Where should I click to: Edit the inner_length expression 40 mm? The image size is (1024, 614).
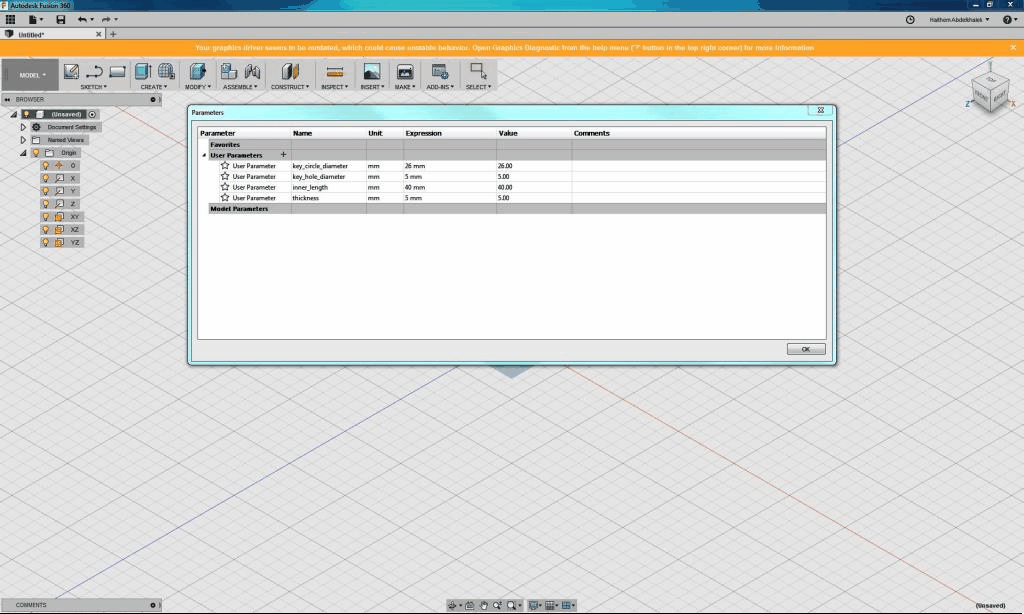(x=449, y=187)
